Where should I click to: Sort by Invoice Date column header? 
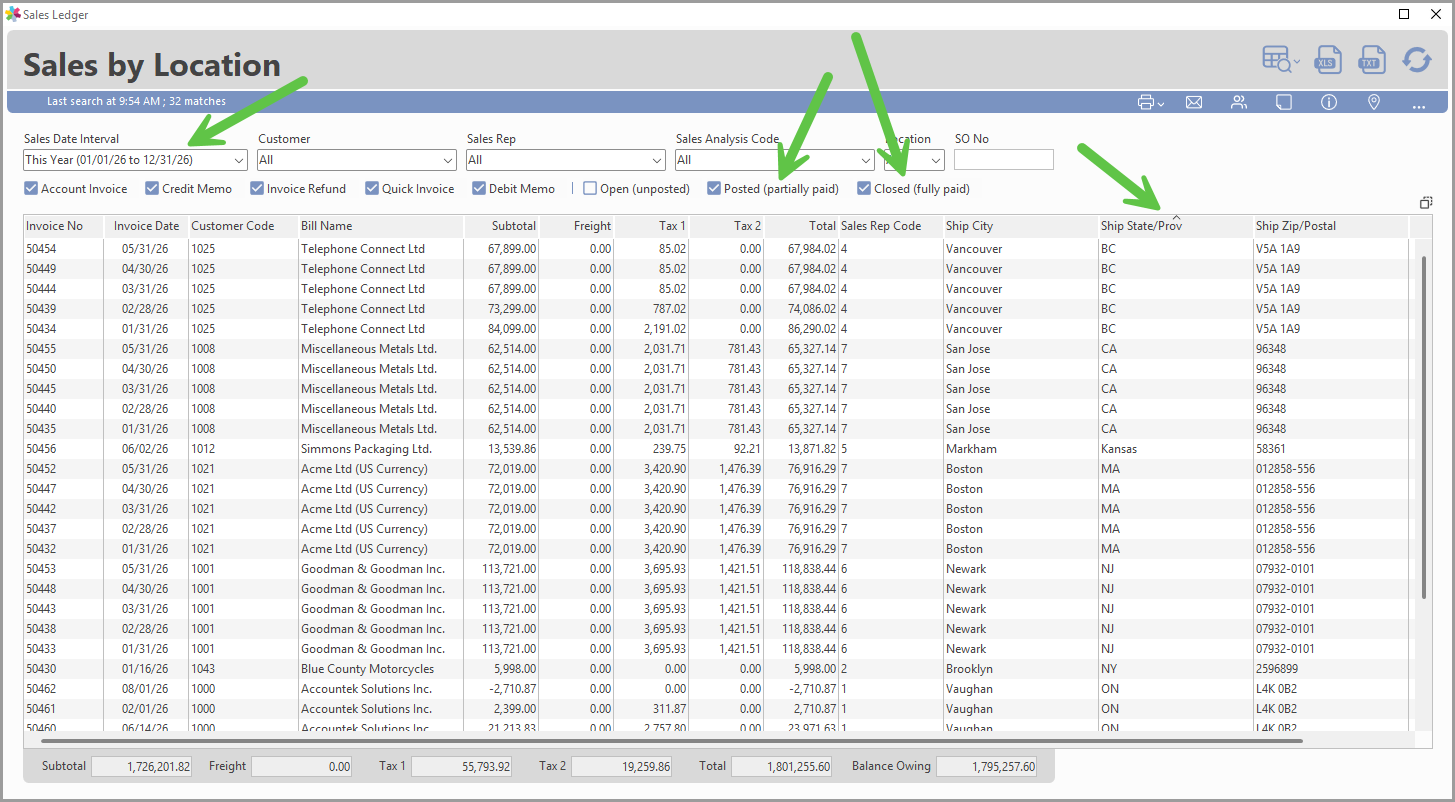pyautogui.click(x=146, y=226)
